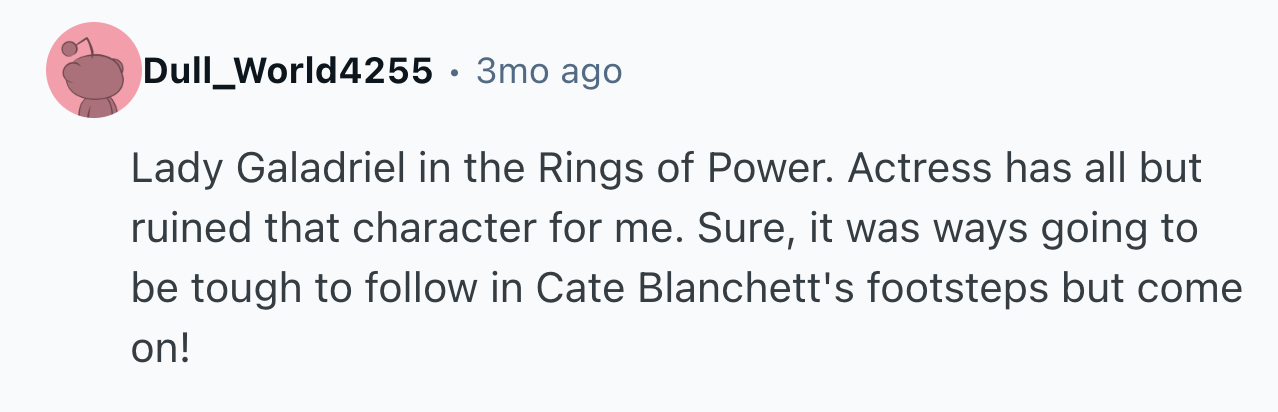Click the dot separator before timestamp
The image size is (1278, 412).
455,72
